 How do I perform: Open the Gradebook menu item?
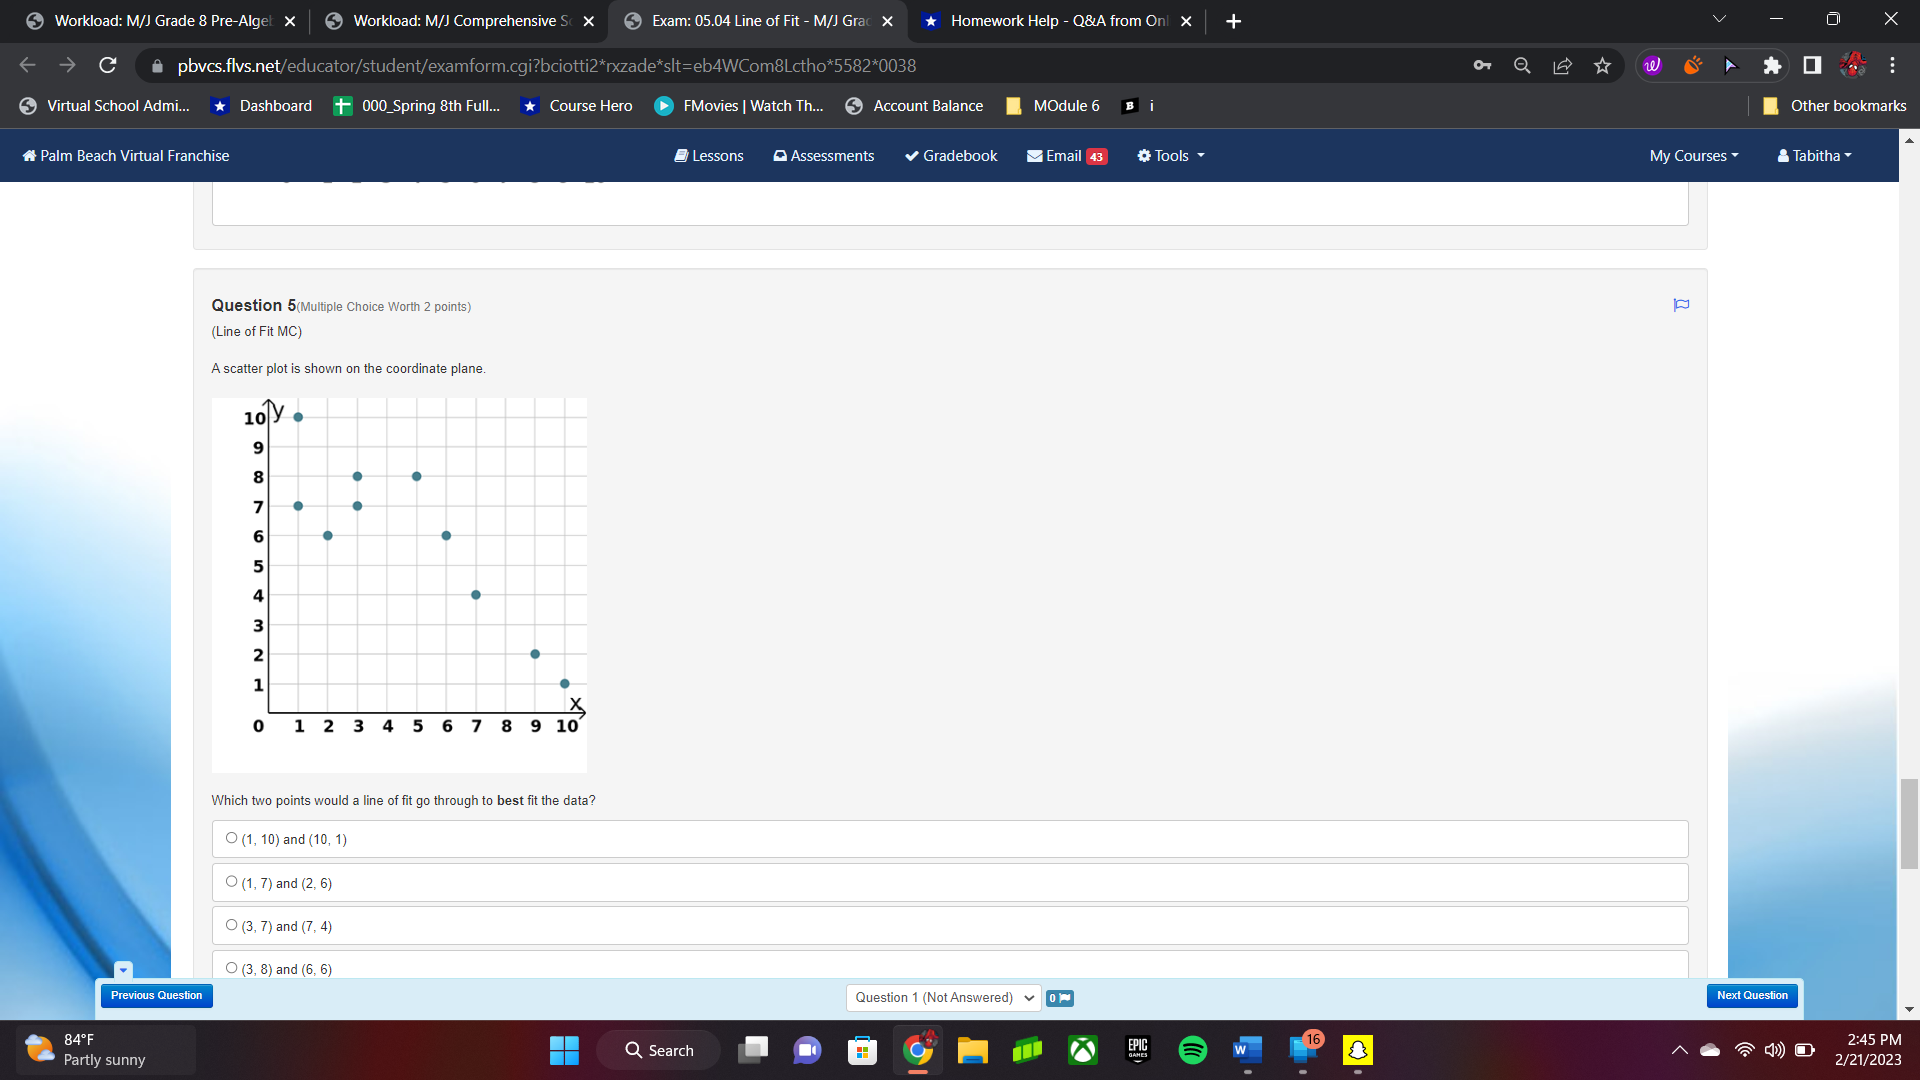click(950, 156)
